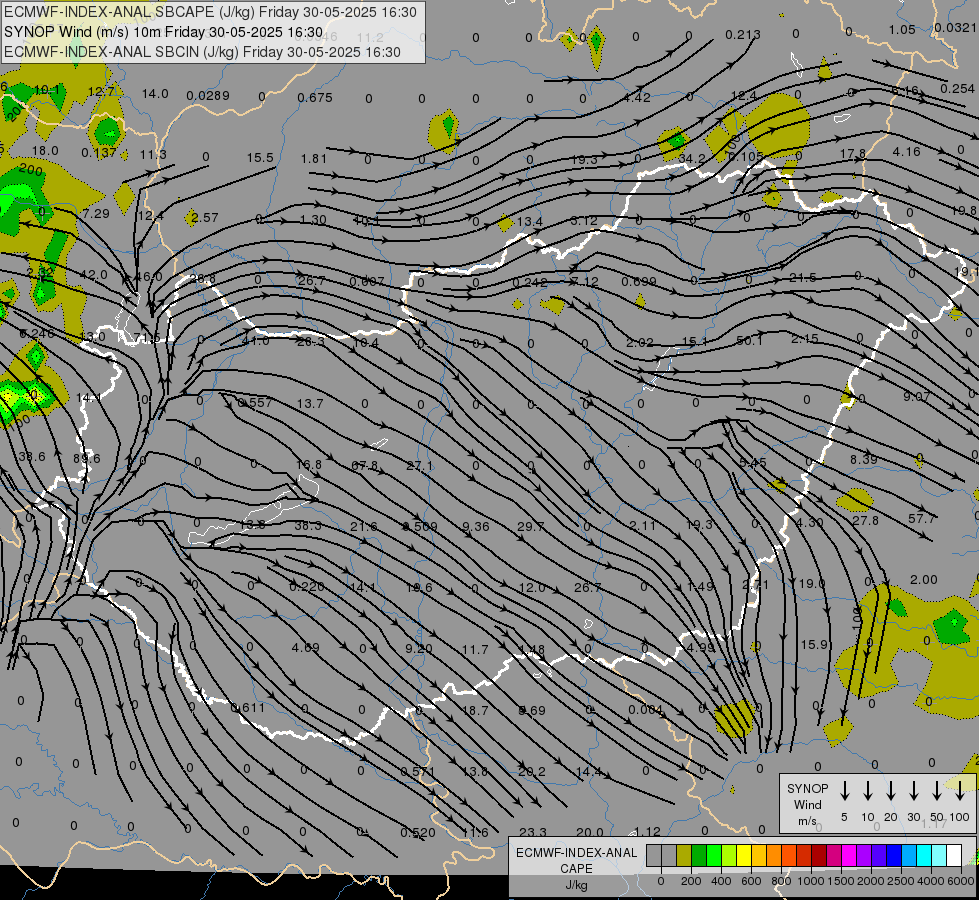Click the map value 0.0289
Viewport: 979px width, 900px height.
(x=208, y=96)
